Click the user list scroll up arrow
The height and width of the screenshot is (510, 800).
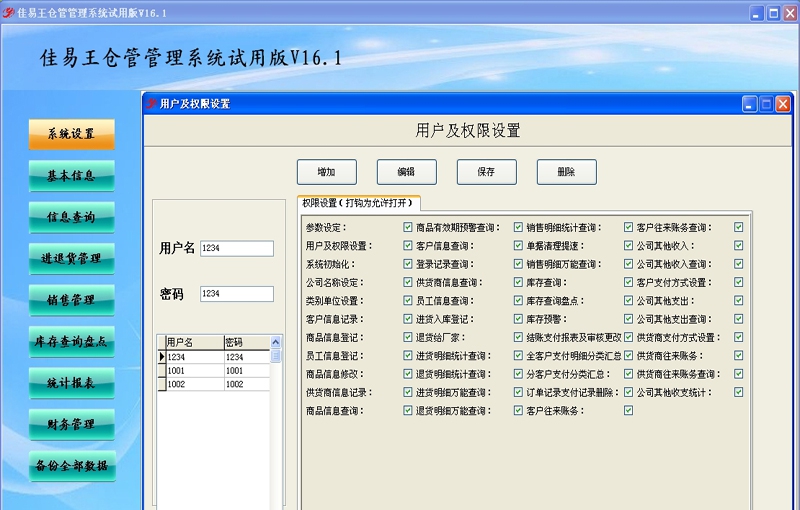[x=276, y=342]
